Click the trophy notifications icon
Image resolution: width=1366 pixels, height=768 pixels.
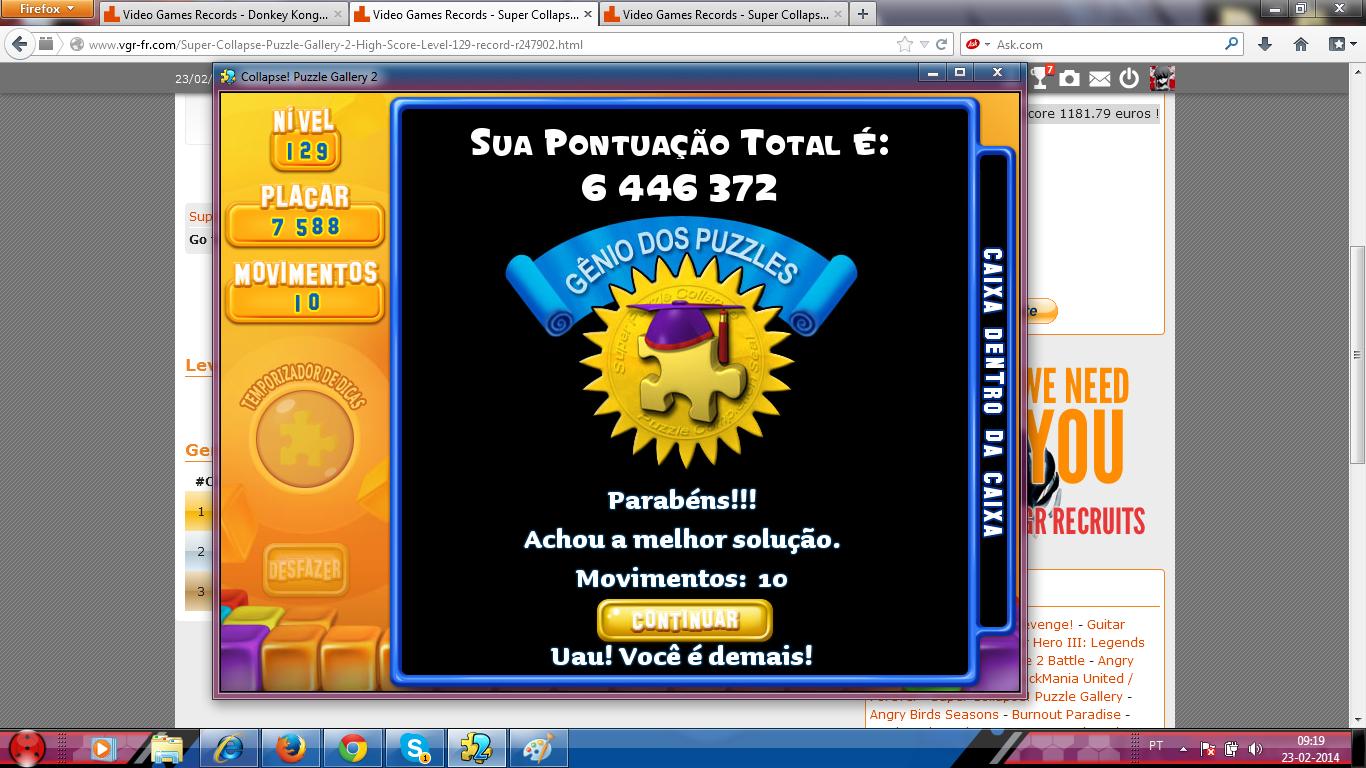pyautogui.click(x=1040, y=78)
